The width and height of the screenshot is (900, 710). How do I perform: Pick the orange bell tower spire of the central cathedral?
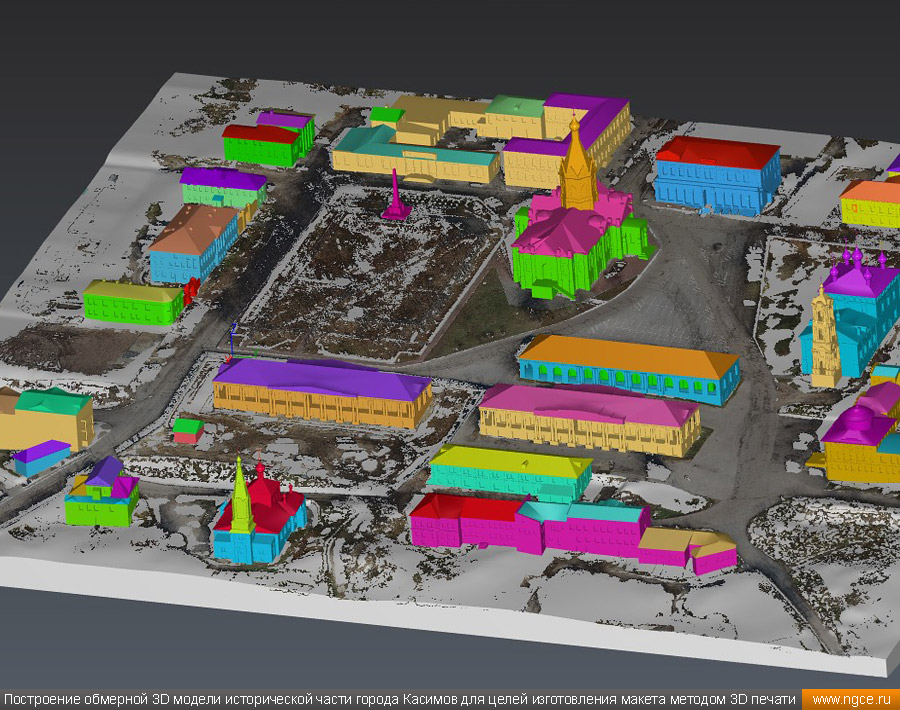577,164
